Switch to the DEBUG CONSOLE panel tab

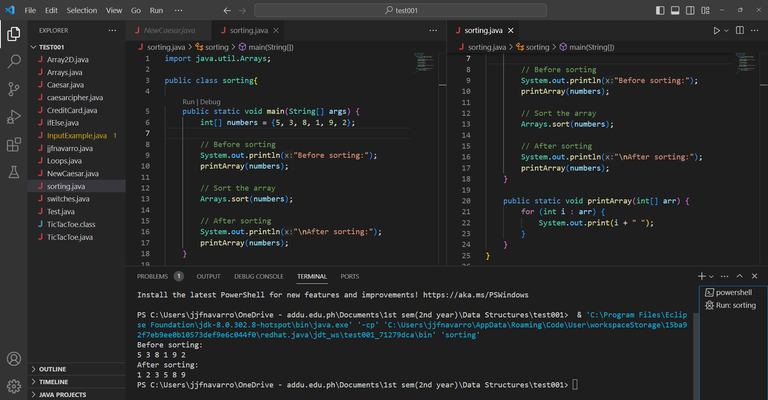click(258, 276)
